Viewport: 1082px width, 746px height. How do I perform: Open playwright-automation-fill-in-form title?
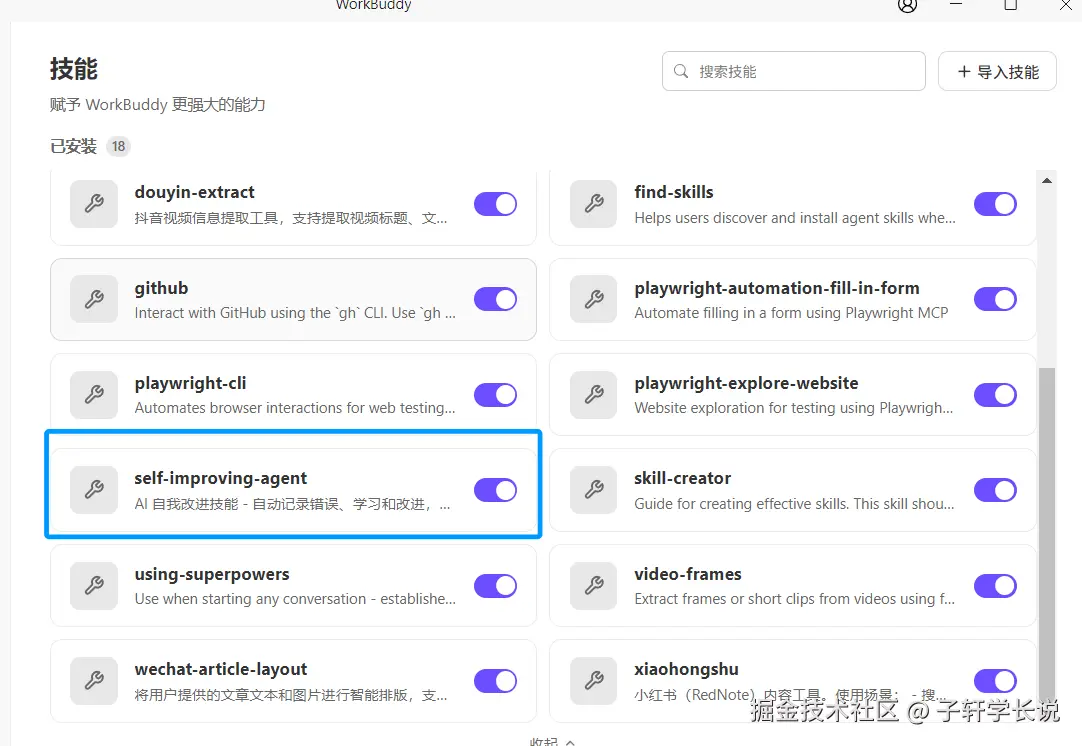point(777,288)
